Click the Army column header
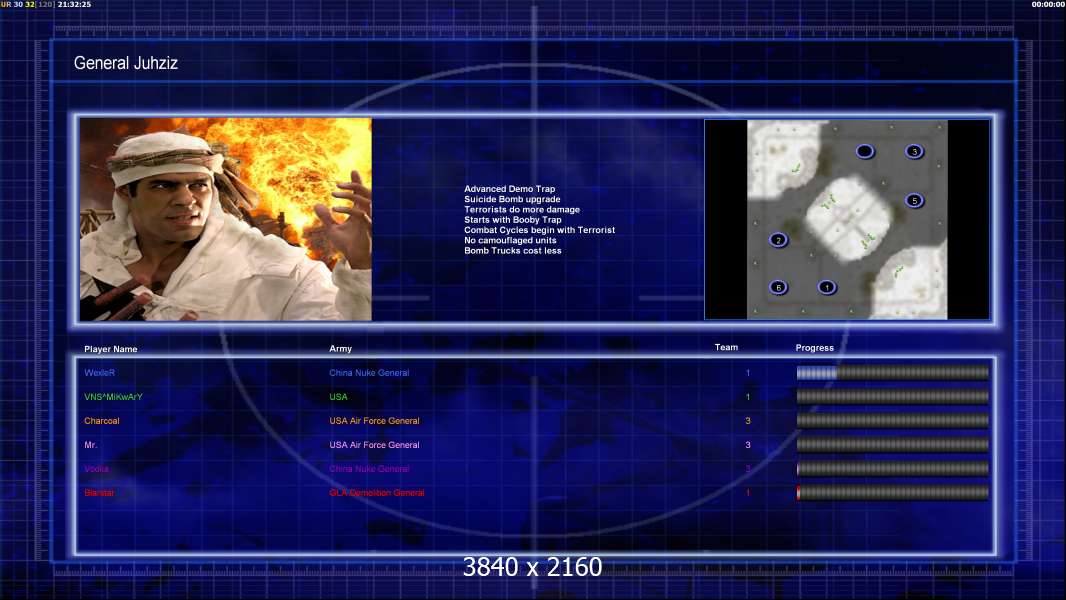The height and width of the screenshot is (600, 1066). coord(341,349)
